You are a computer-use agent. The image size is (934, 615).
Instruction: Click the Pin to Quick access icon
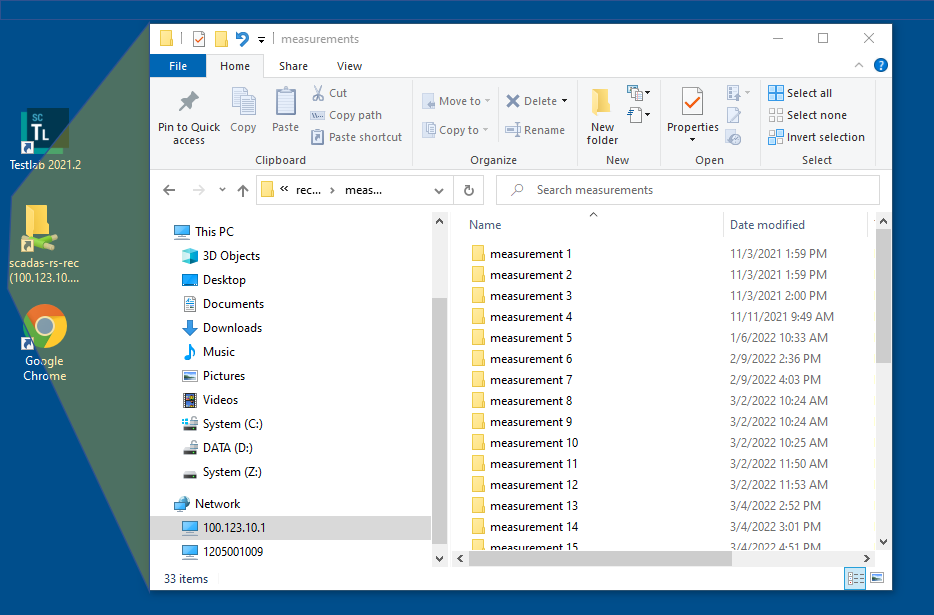click(x=188, y=103)
